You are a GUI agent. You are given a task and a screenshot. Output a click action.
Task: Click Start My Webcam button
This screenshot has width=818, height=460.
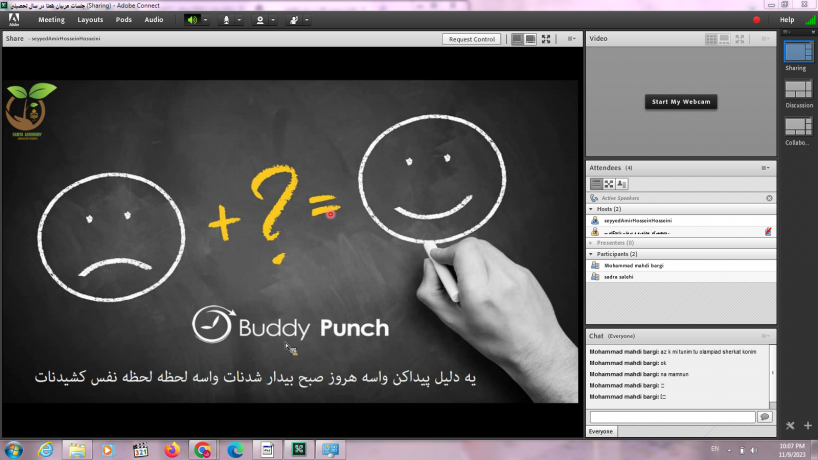click(x=681, y=102)
